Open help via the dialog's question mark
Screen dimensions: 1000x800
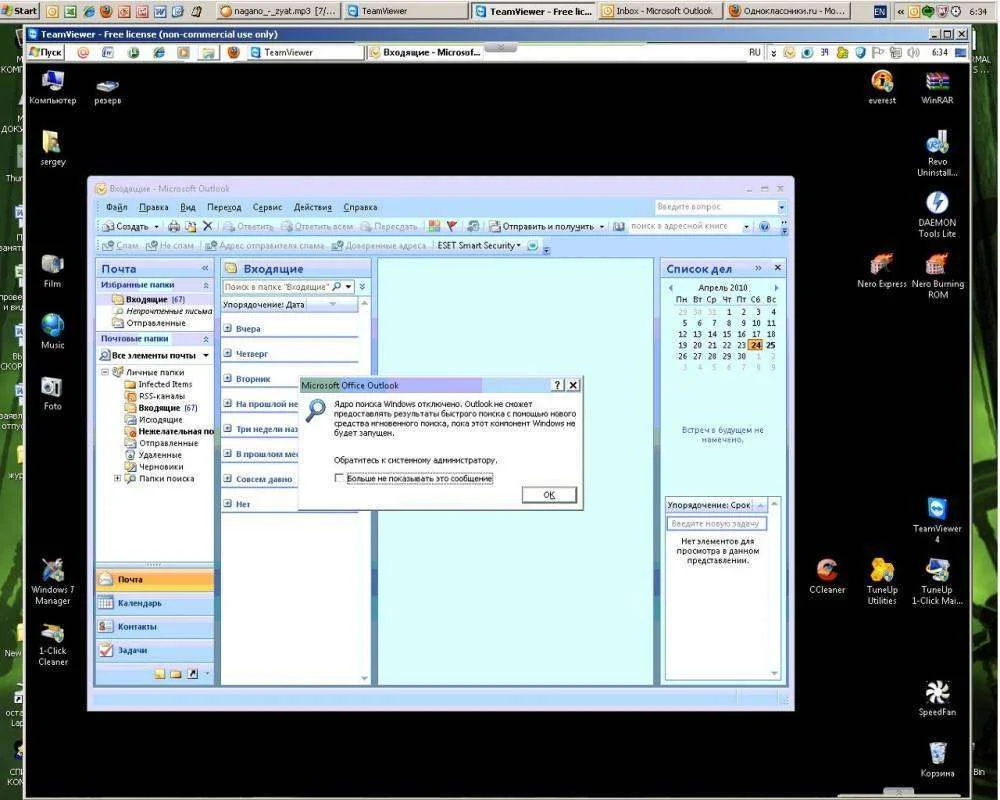557,385
